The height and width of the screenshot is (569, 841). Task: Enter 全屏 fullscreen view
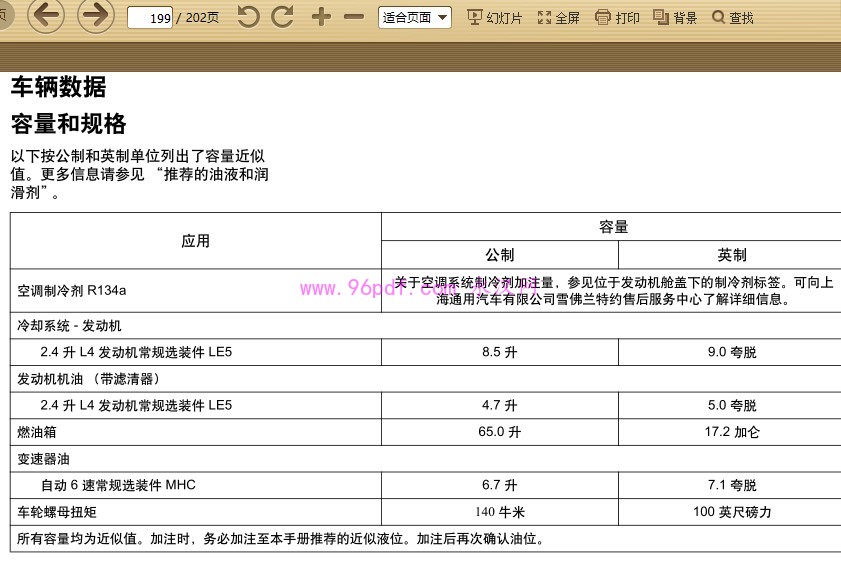coord(559,18)
